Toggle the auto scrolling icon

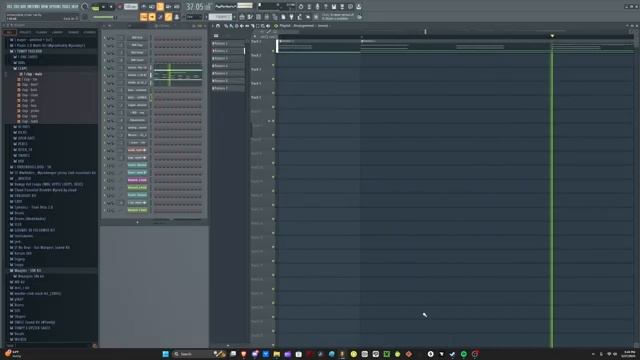coord(152,17)
